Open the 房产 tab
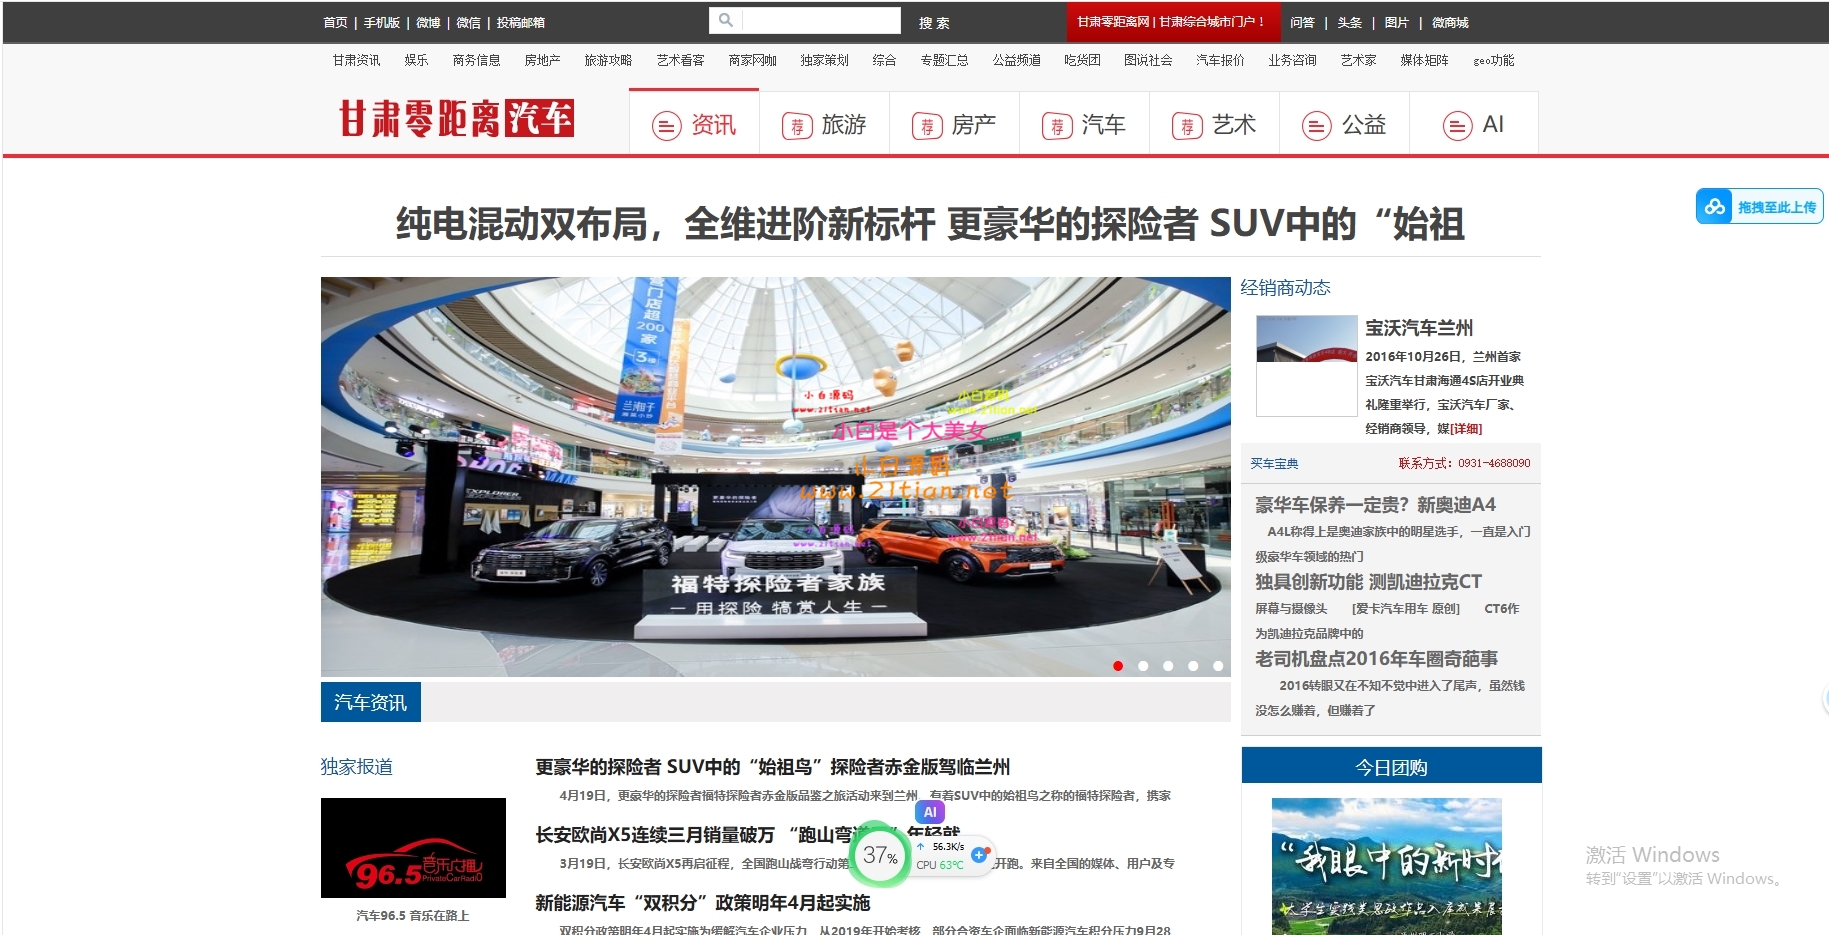This screenshot has height=935, width=1829. (x=954, y=124)
